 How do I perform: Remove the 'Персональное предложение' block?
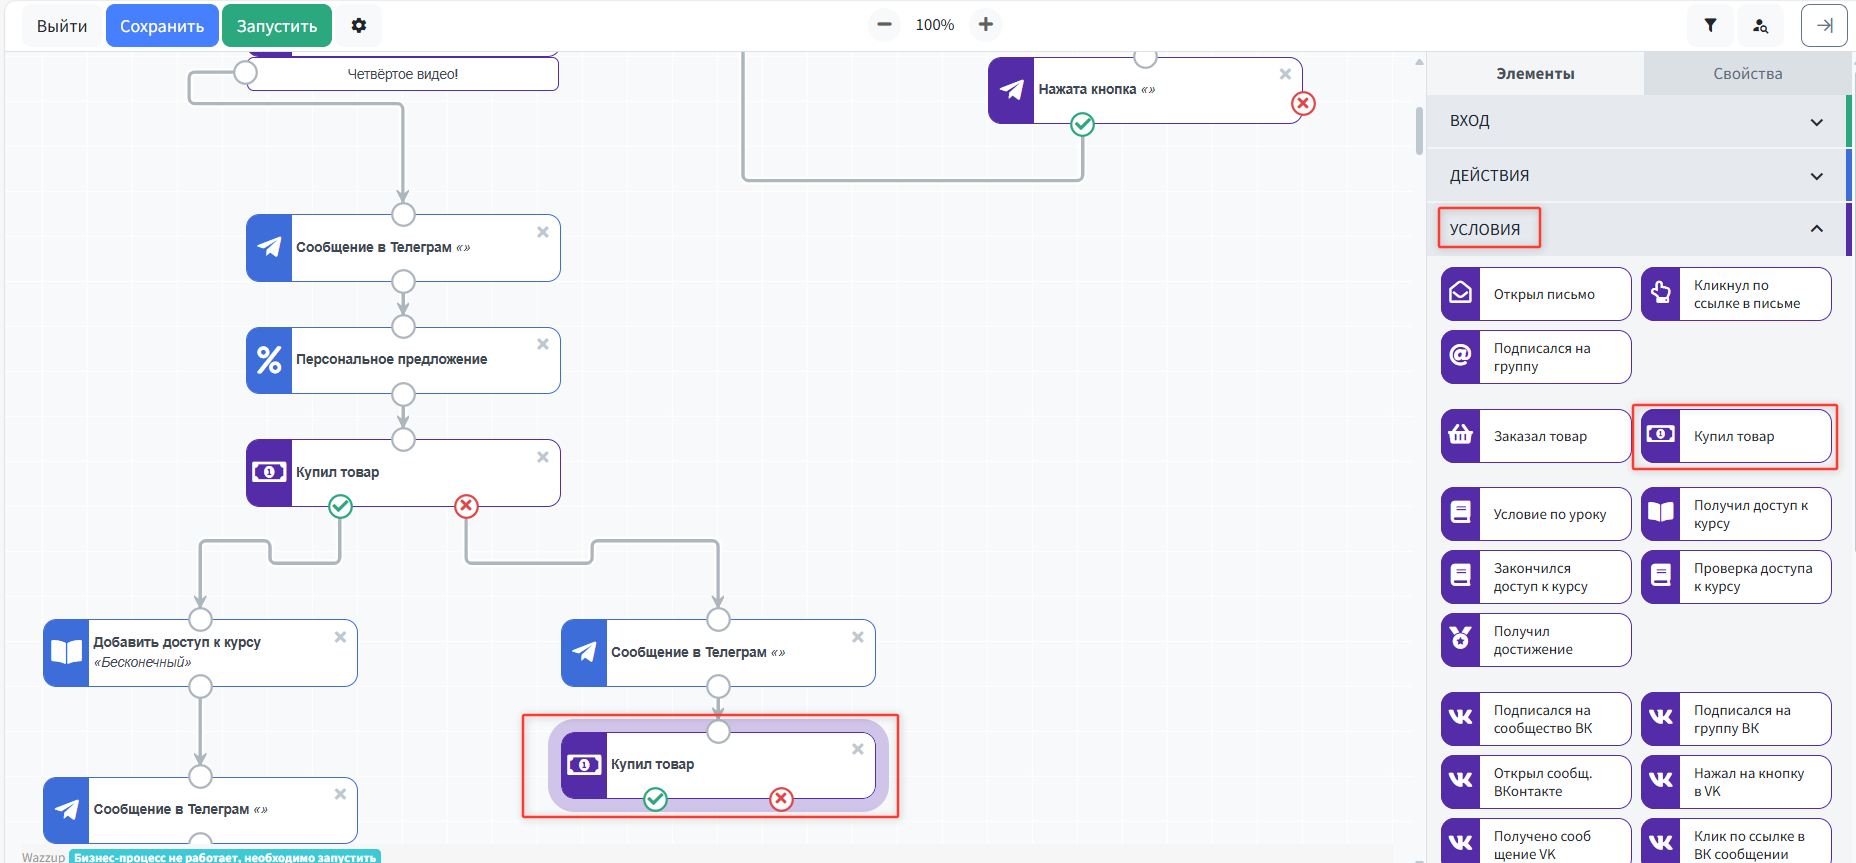543,344
